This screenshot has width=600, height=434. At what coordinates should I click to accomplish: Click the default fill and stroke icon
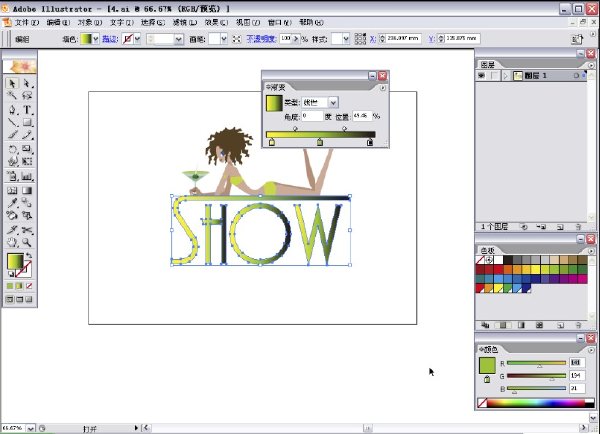pyautogui.click(x=10, y=274)
